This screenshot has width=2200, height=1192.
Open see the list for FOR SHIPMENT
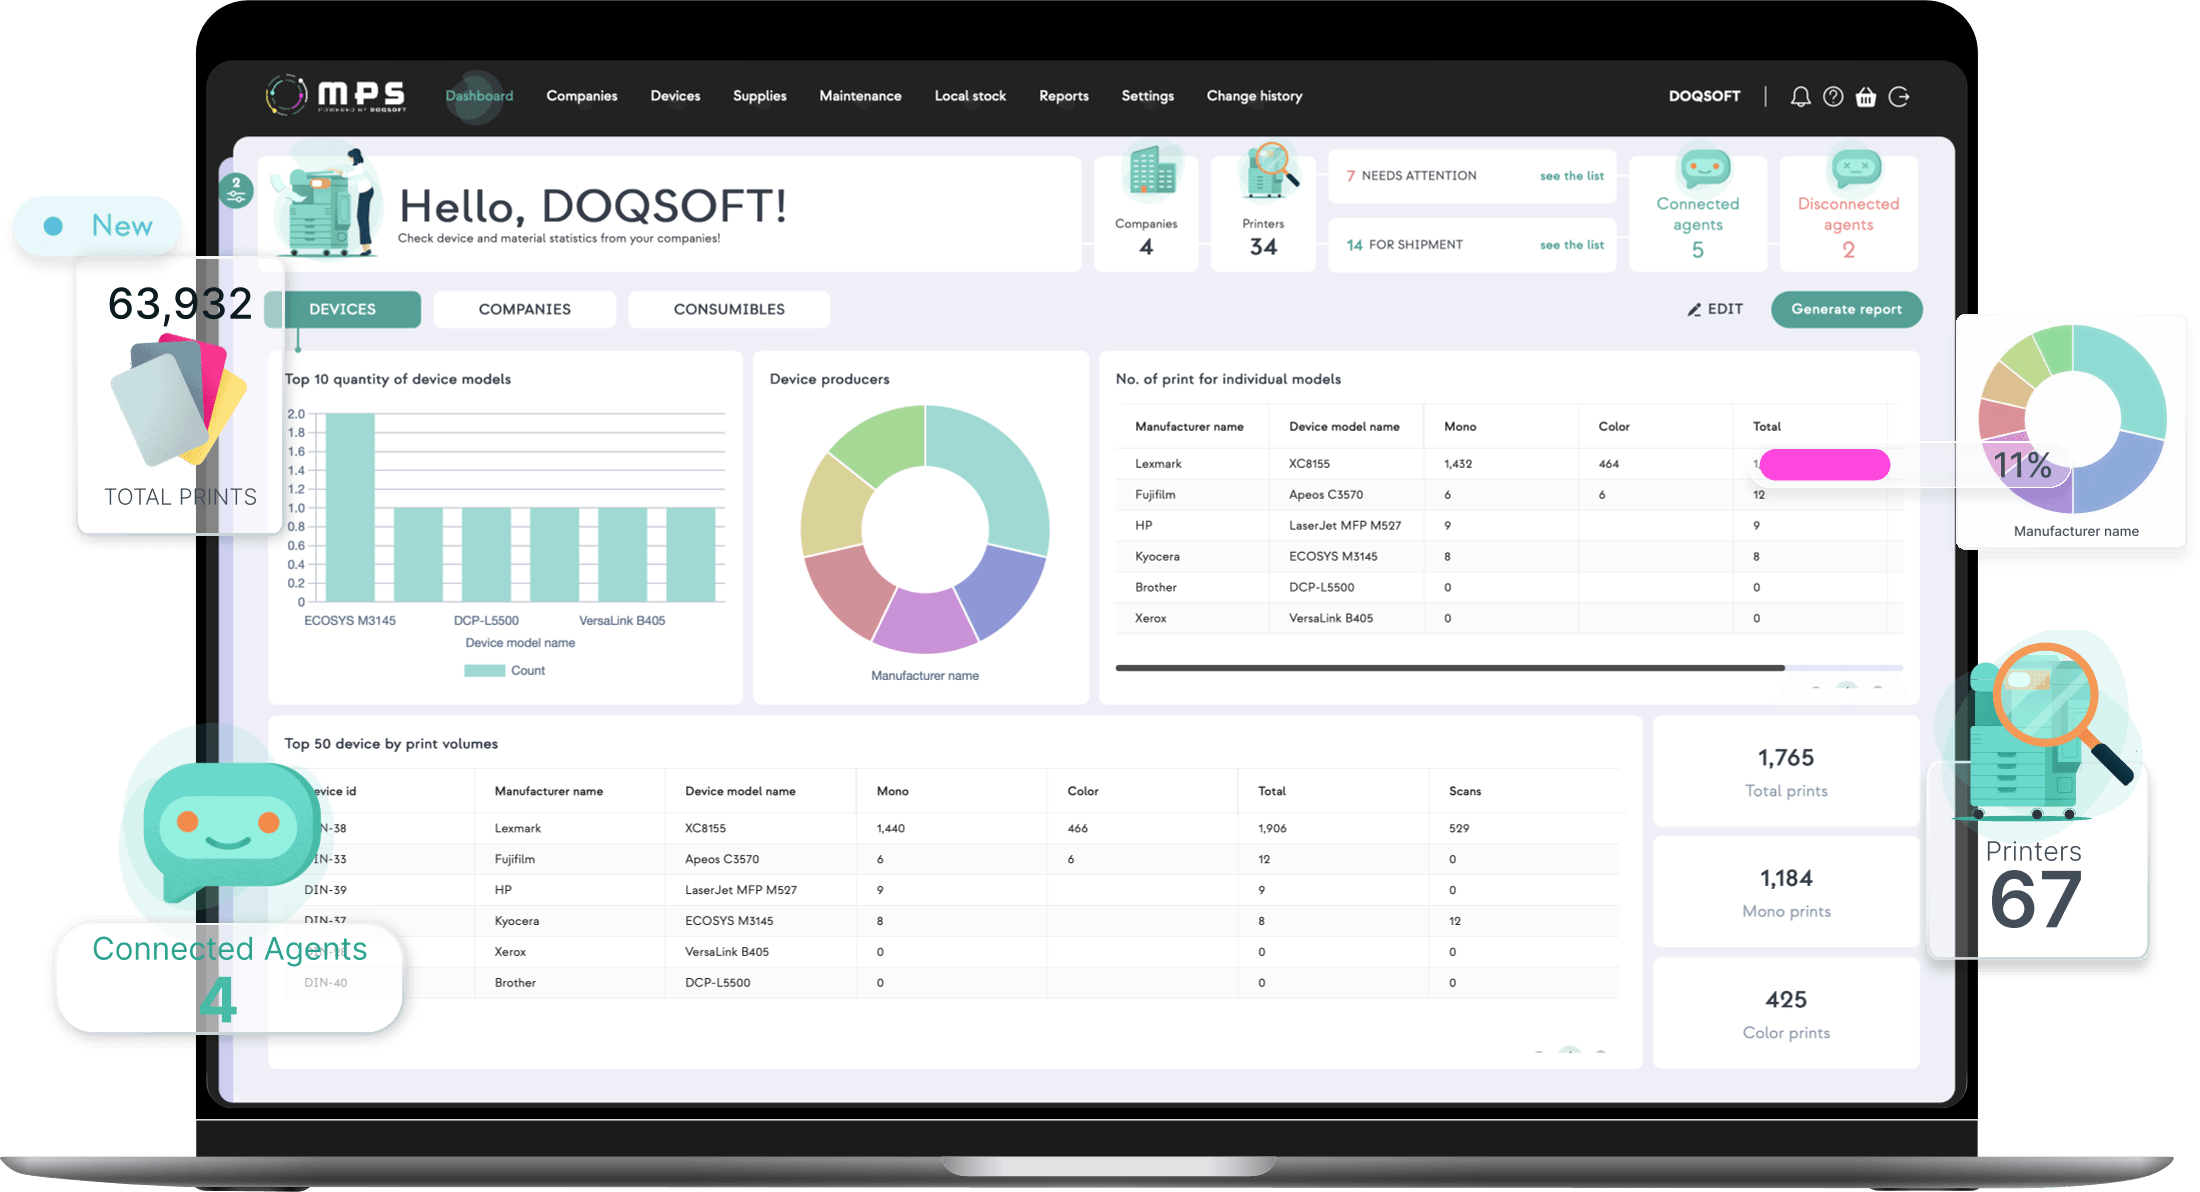tap(1572, 245)
